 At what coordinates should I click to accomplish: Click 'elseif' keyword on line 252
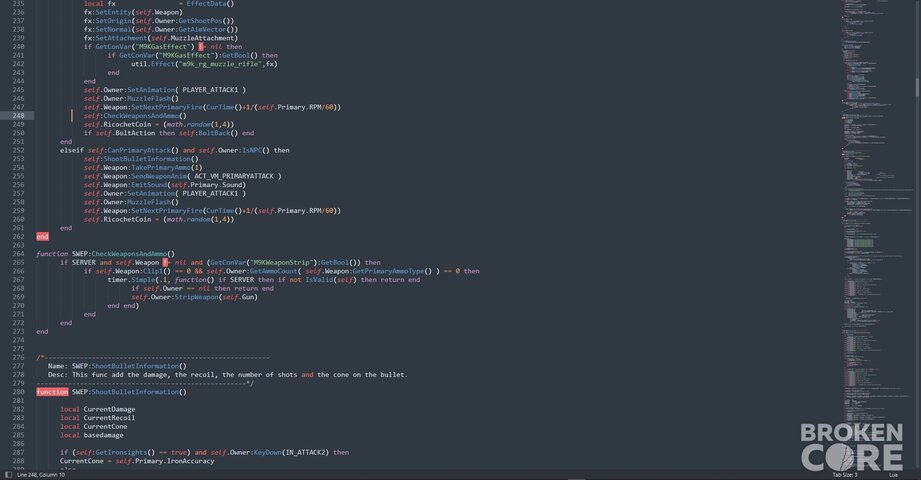[x=72, y=150]
